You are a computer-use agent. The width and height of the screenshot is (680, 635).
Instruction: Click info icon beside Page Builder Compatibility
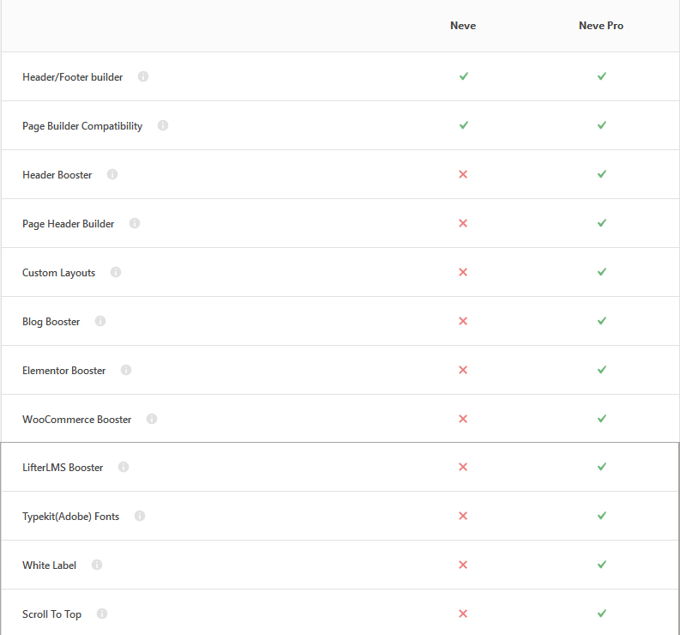pyautogui.click(x=163, y=126)
